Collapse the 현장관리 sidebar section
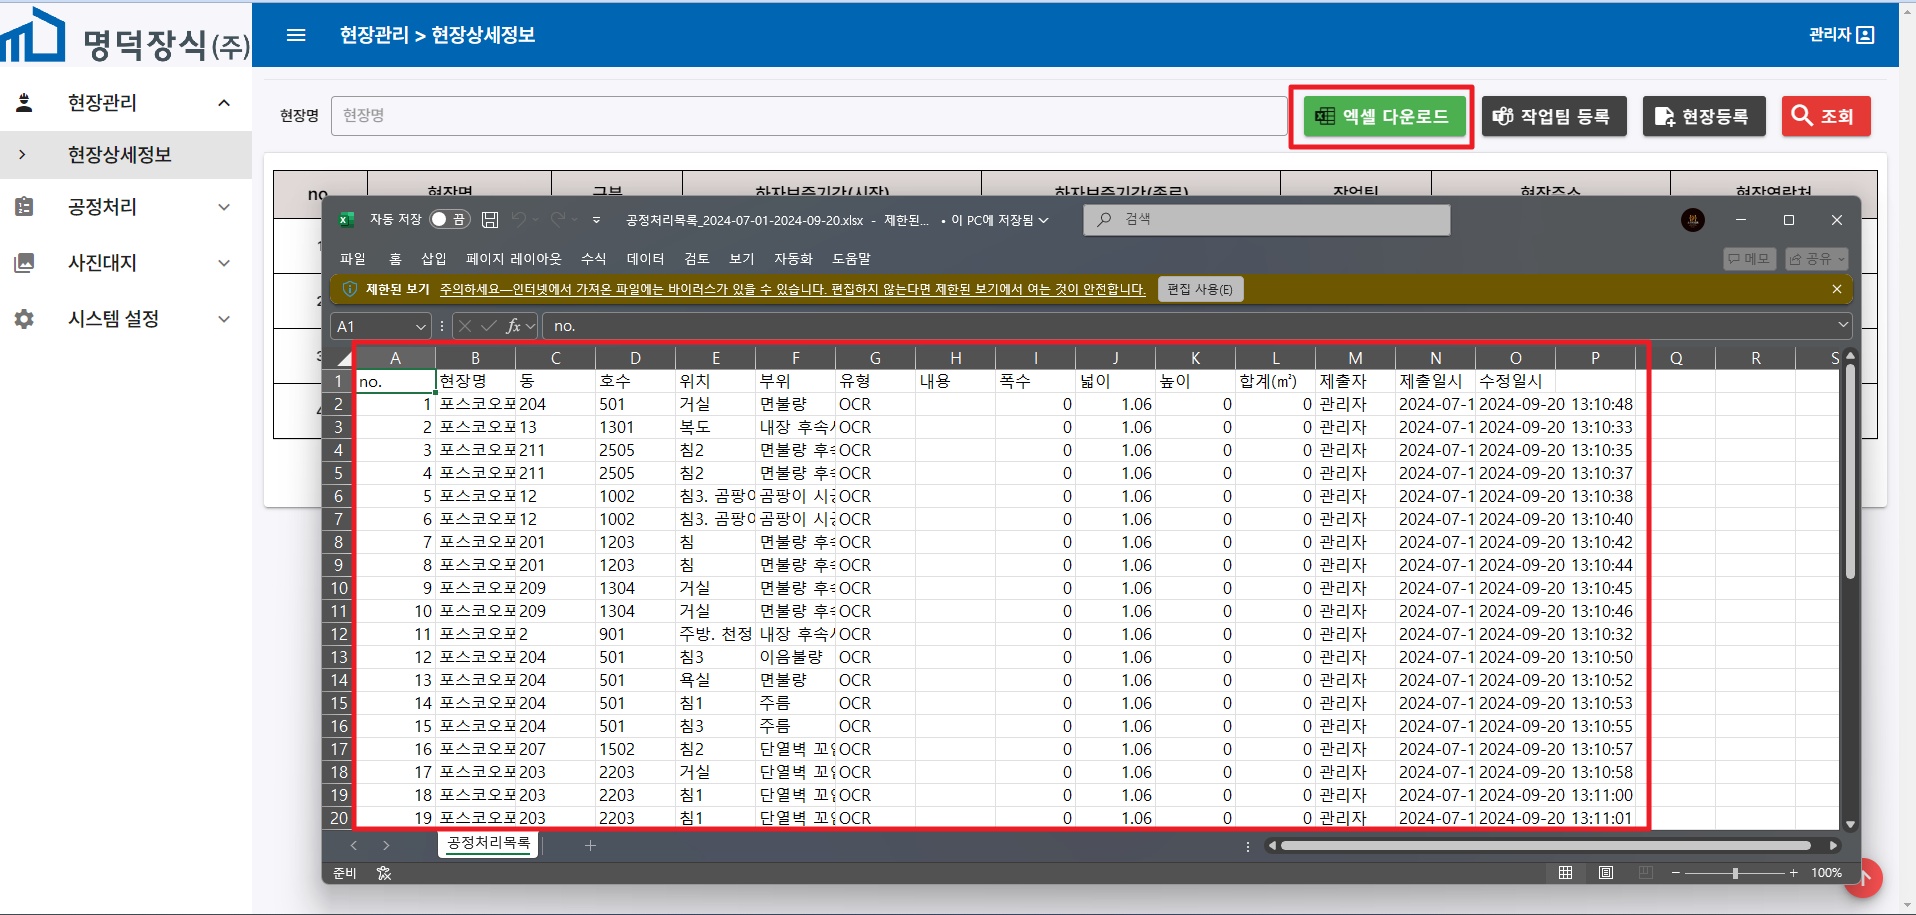The height and width of the screenshot is (915, 1916). [224, 103]
